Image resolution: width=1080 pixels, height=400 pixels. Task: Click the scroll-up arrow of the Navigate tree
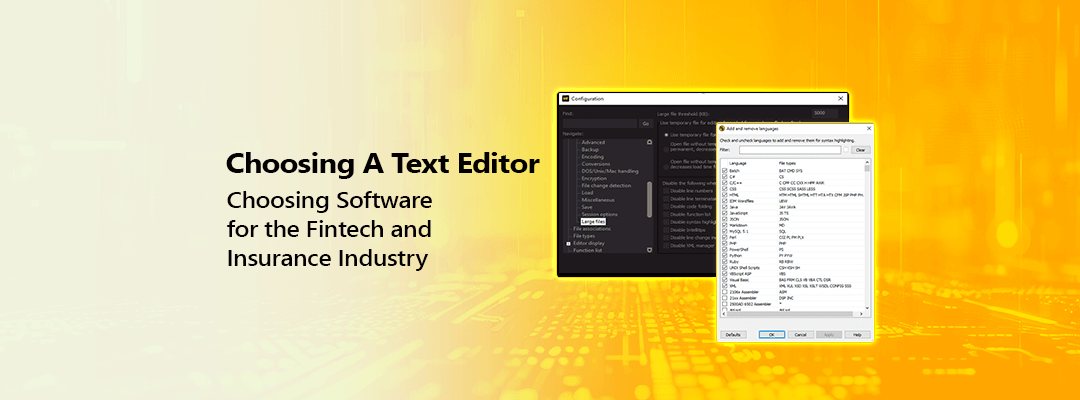tap(650, 143)
